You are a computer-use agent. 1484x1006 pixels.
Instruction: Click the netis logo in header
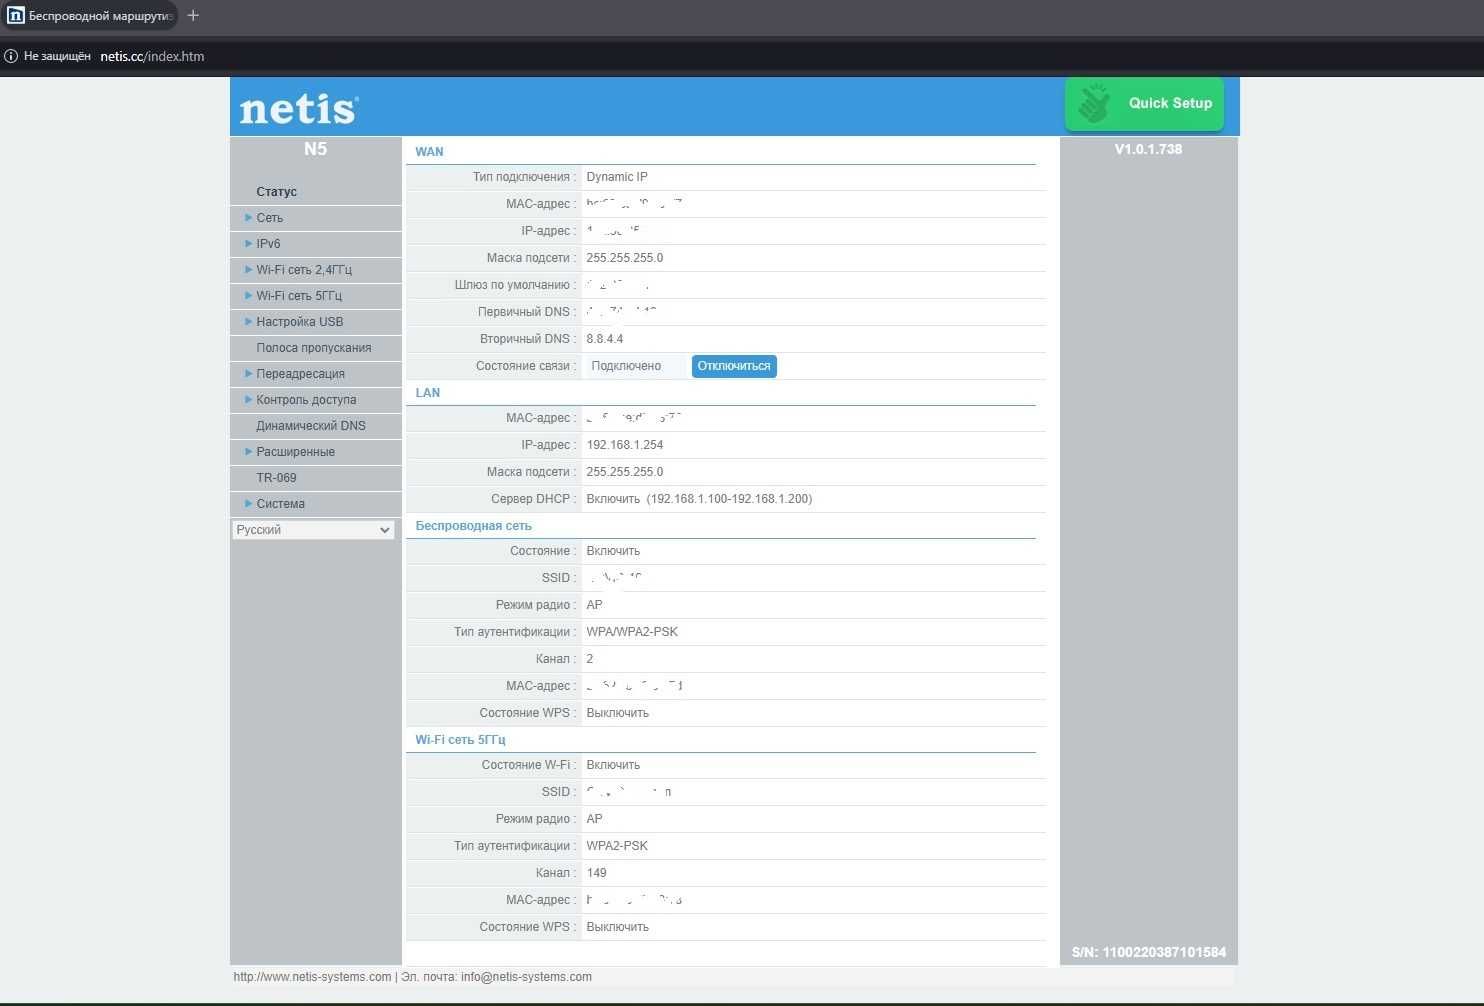click(x=299, y=109)
